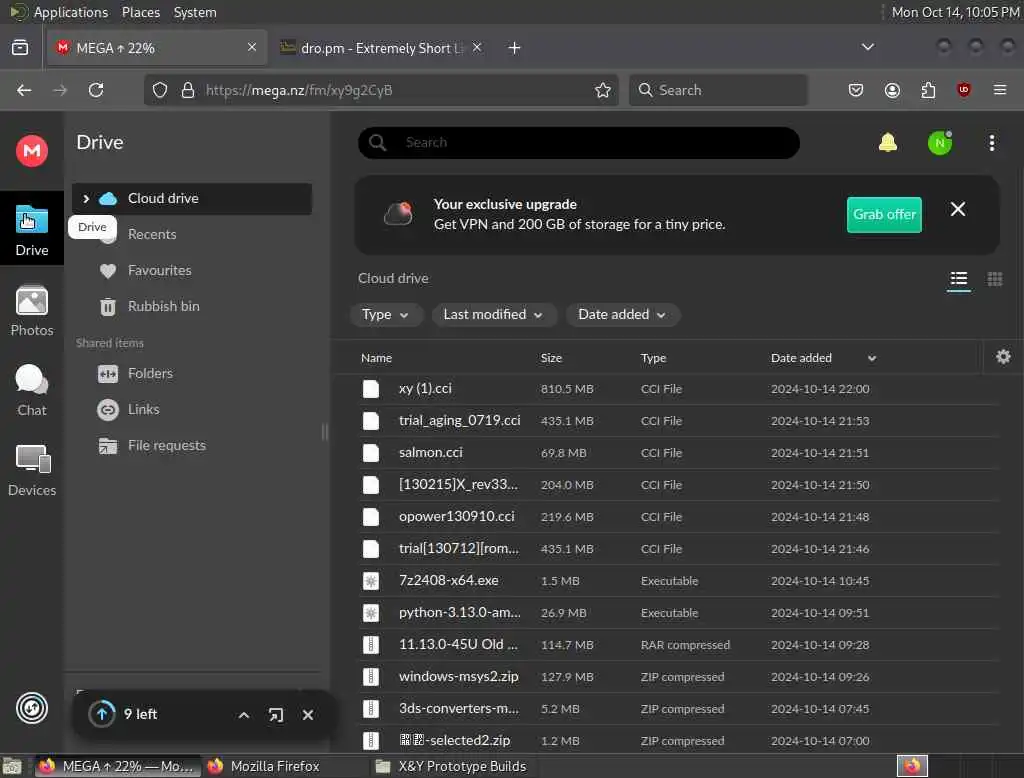Go back in browser history
This screenshot has height=778, width=1024.
[x=24, y=90]
